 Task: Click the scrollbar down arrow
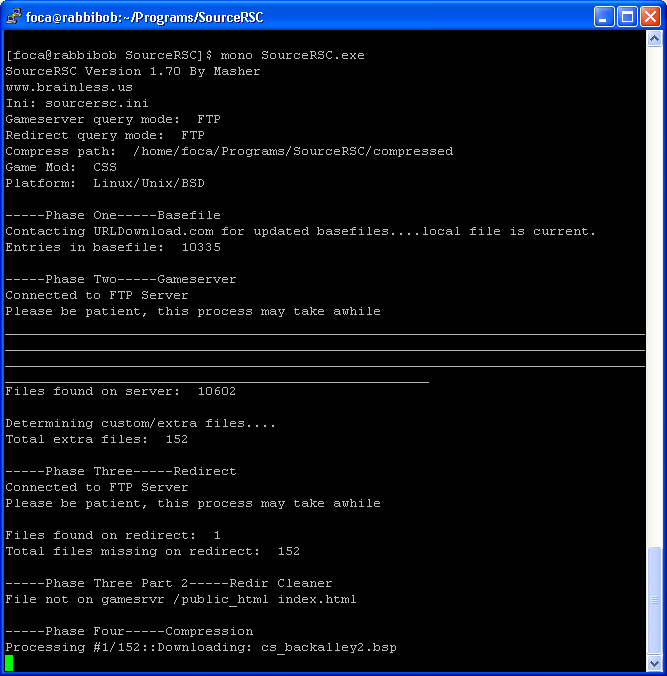point(655,662)
